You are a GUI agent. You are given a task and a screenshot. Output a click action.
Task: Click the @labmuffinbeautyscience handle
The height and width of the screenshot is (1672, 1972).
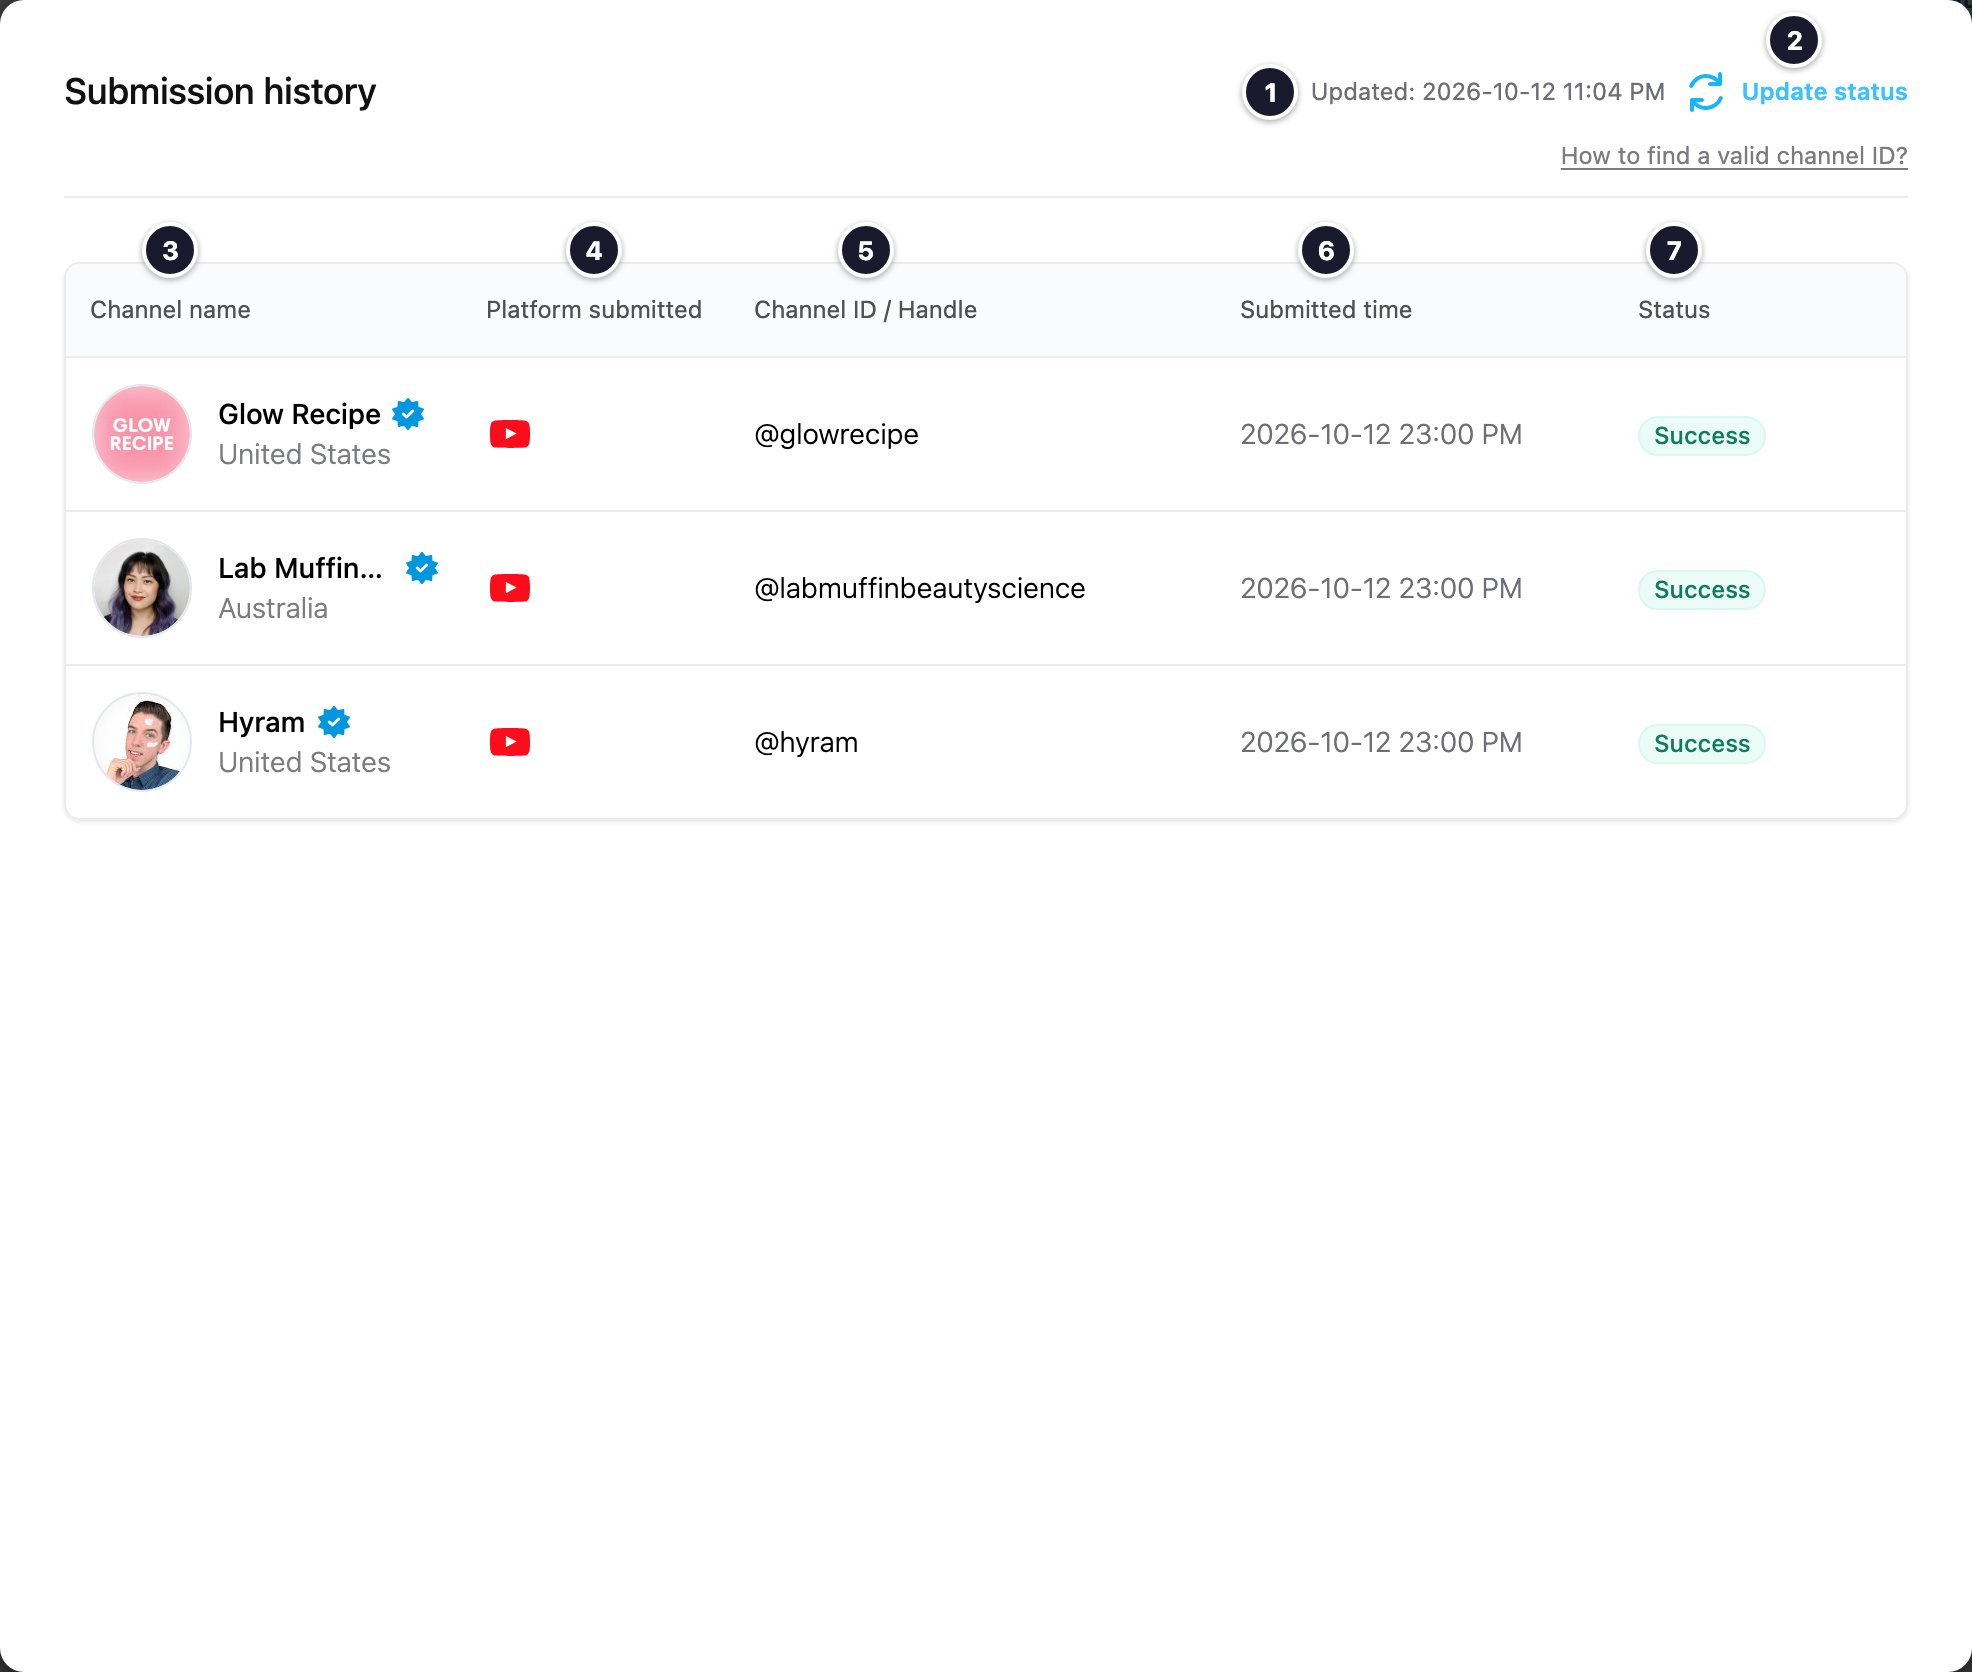pyautogui.click(x=919, y=589)
